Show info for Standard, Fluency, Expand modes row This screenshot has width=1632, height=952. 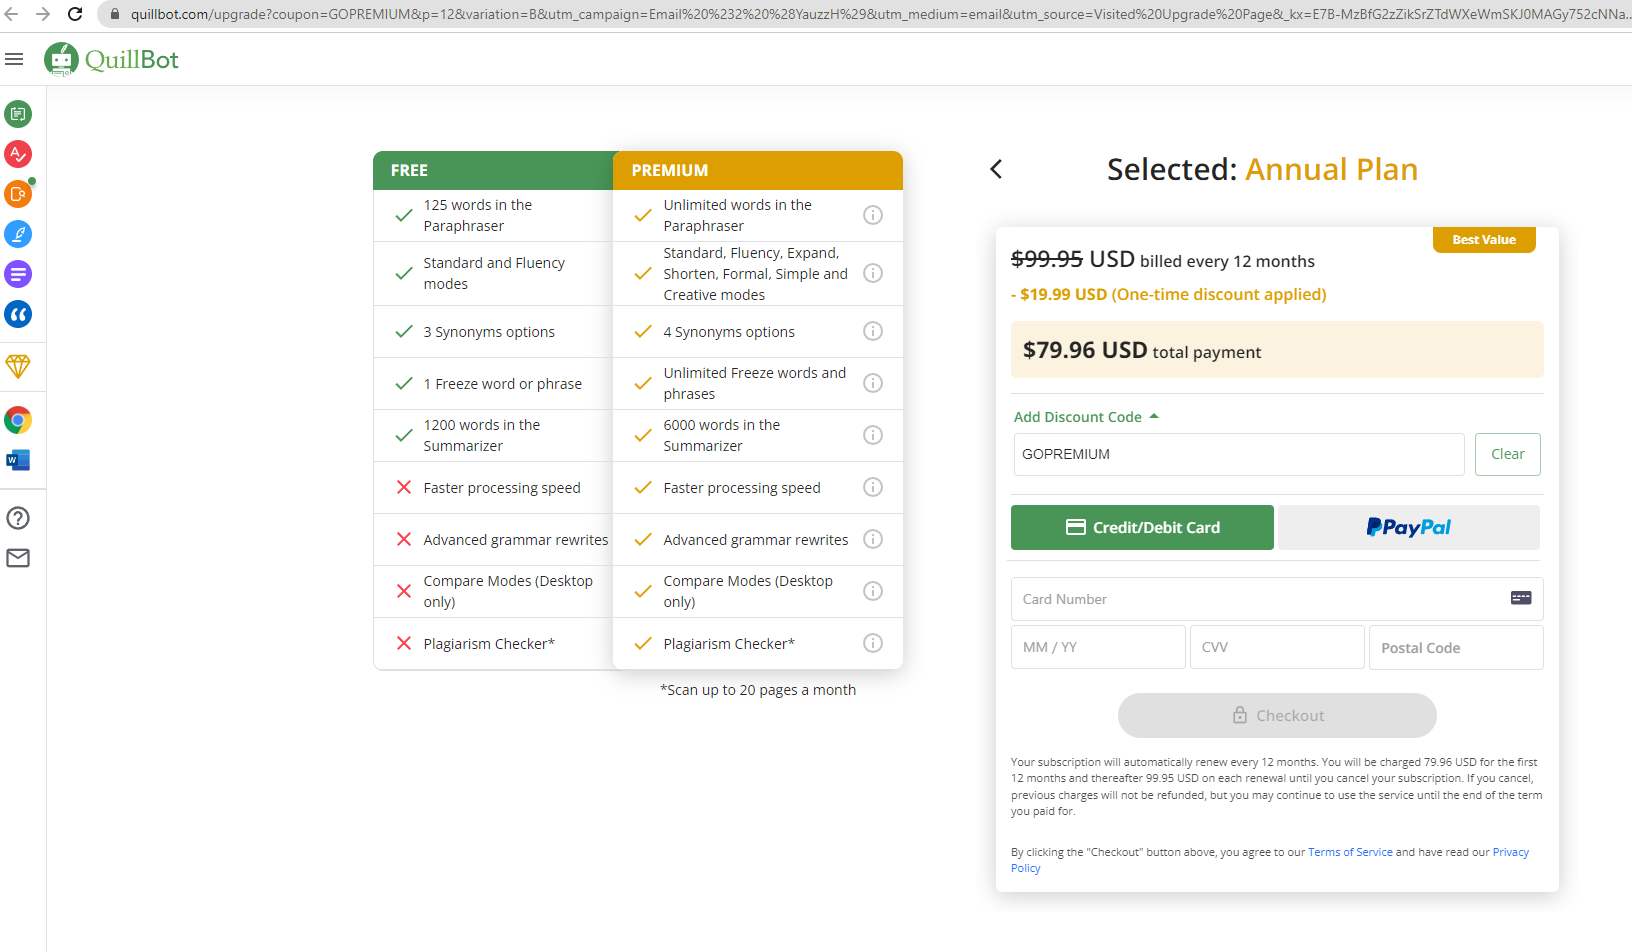[x=873, y=273]
